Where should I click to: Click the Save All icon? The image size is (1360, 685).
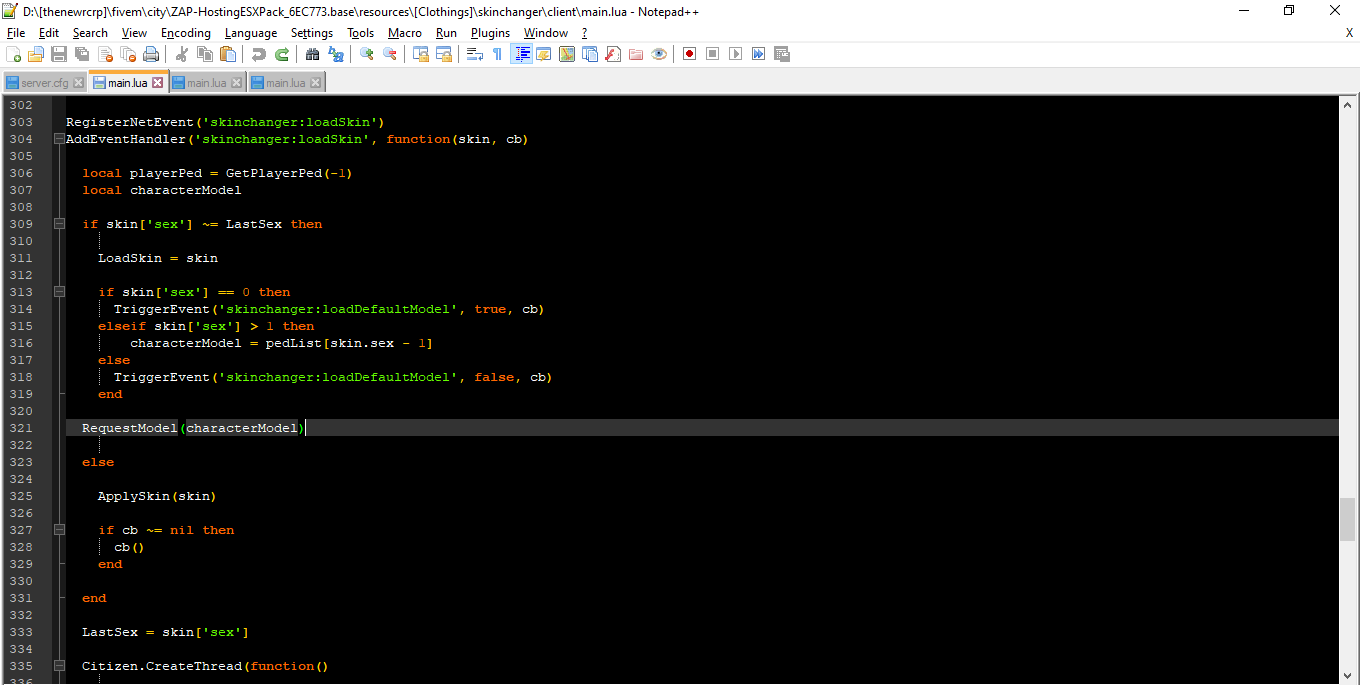[82, 54]
